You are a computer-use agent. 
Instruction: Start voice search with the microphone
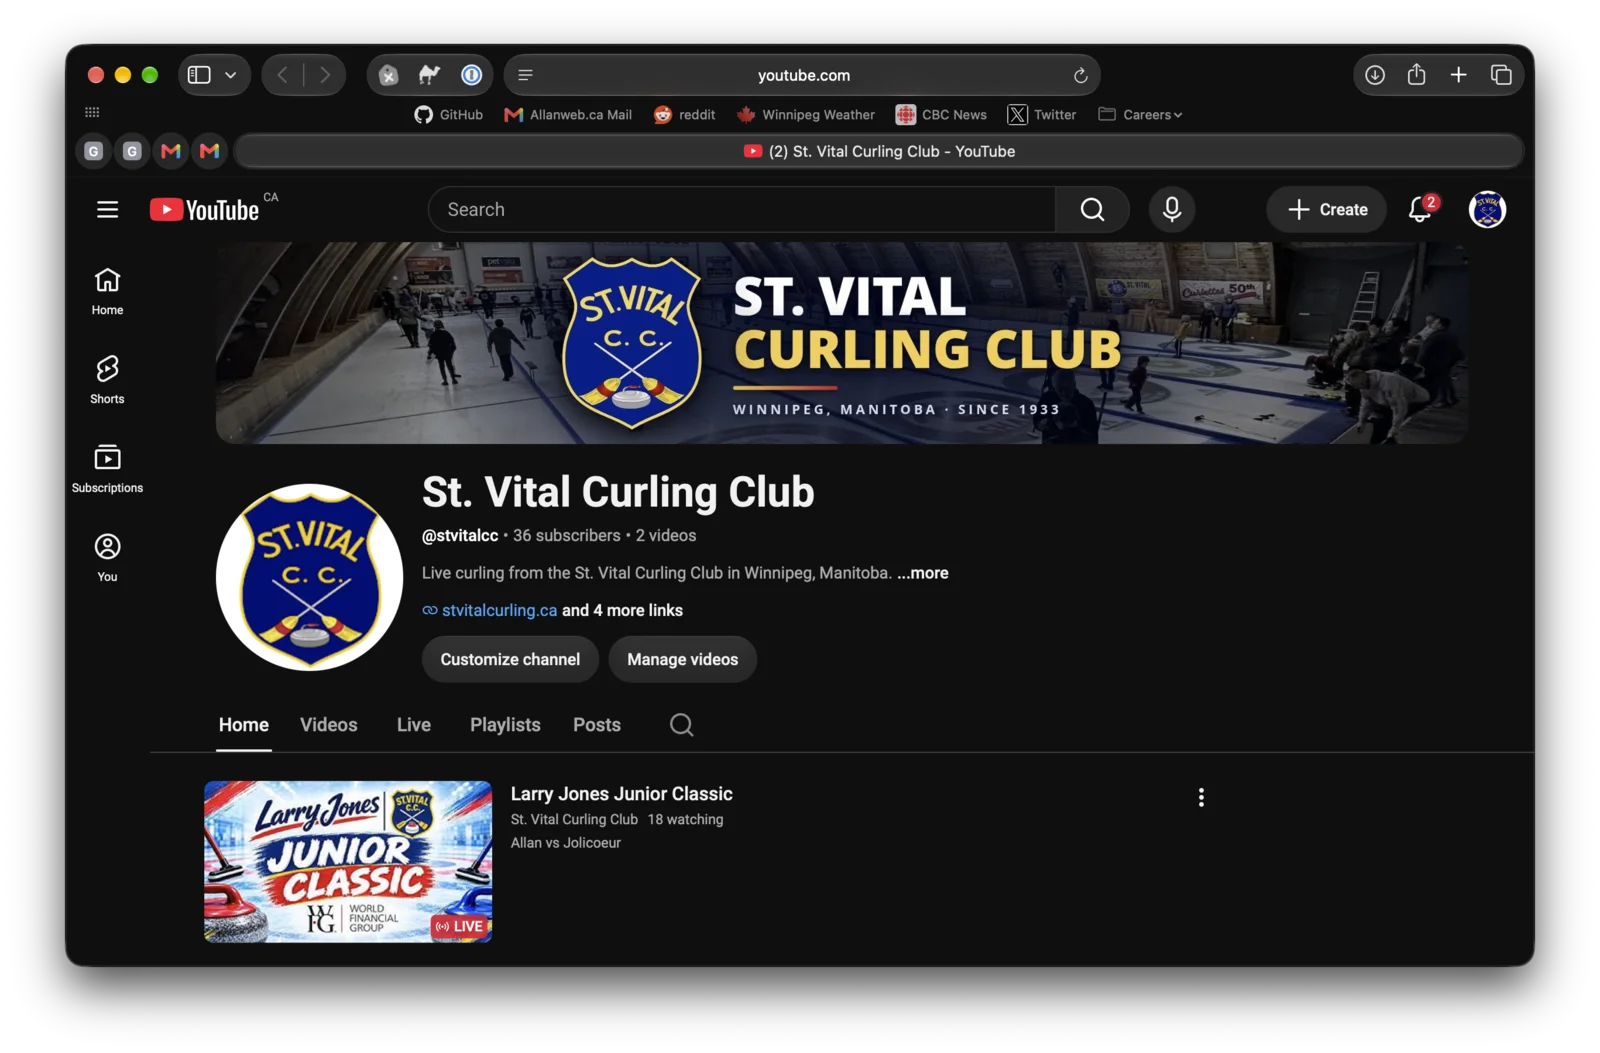click(x=1171, y=209)
